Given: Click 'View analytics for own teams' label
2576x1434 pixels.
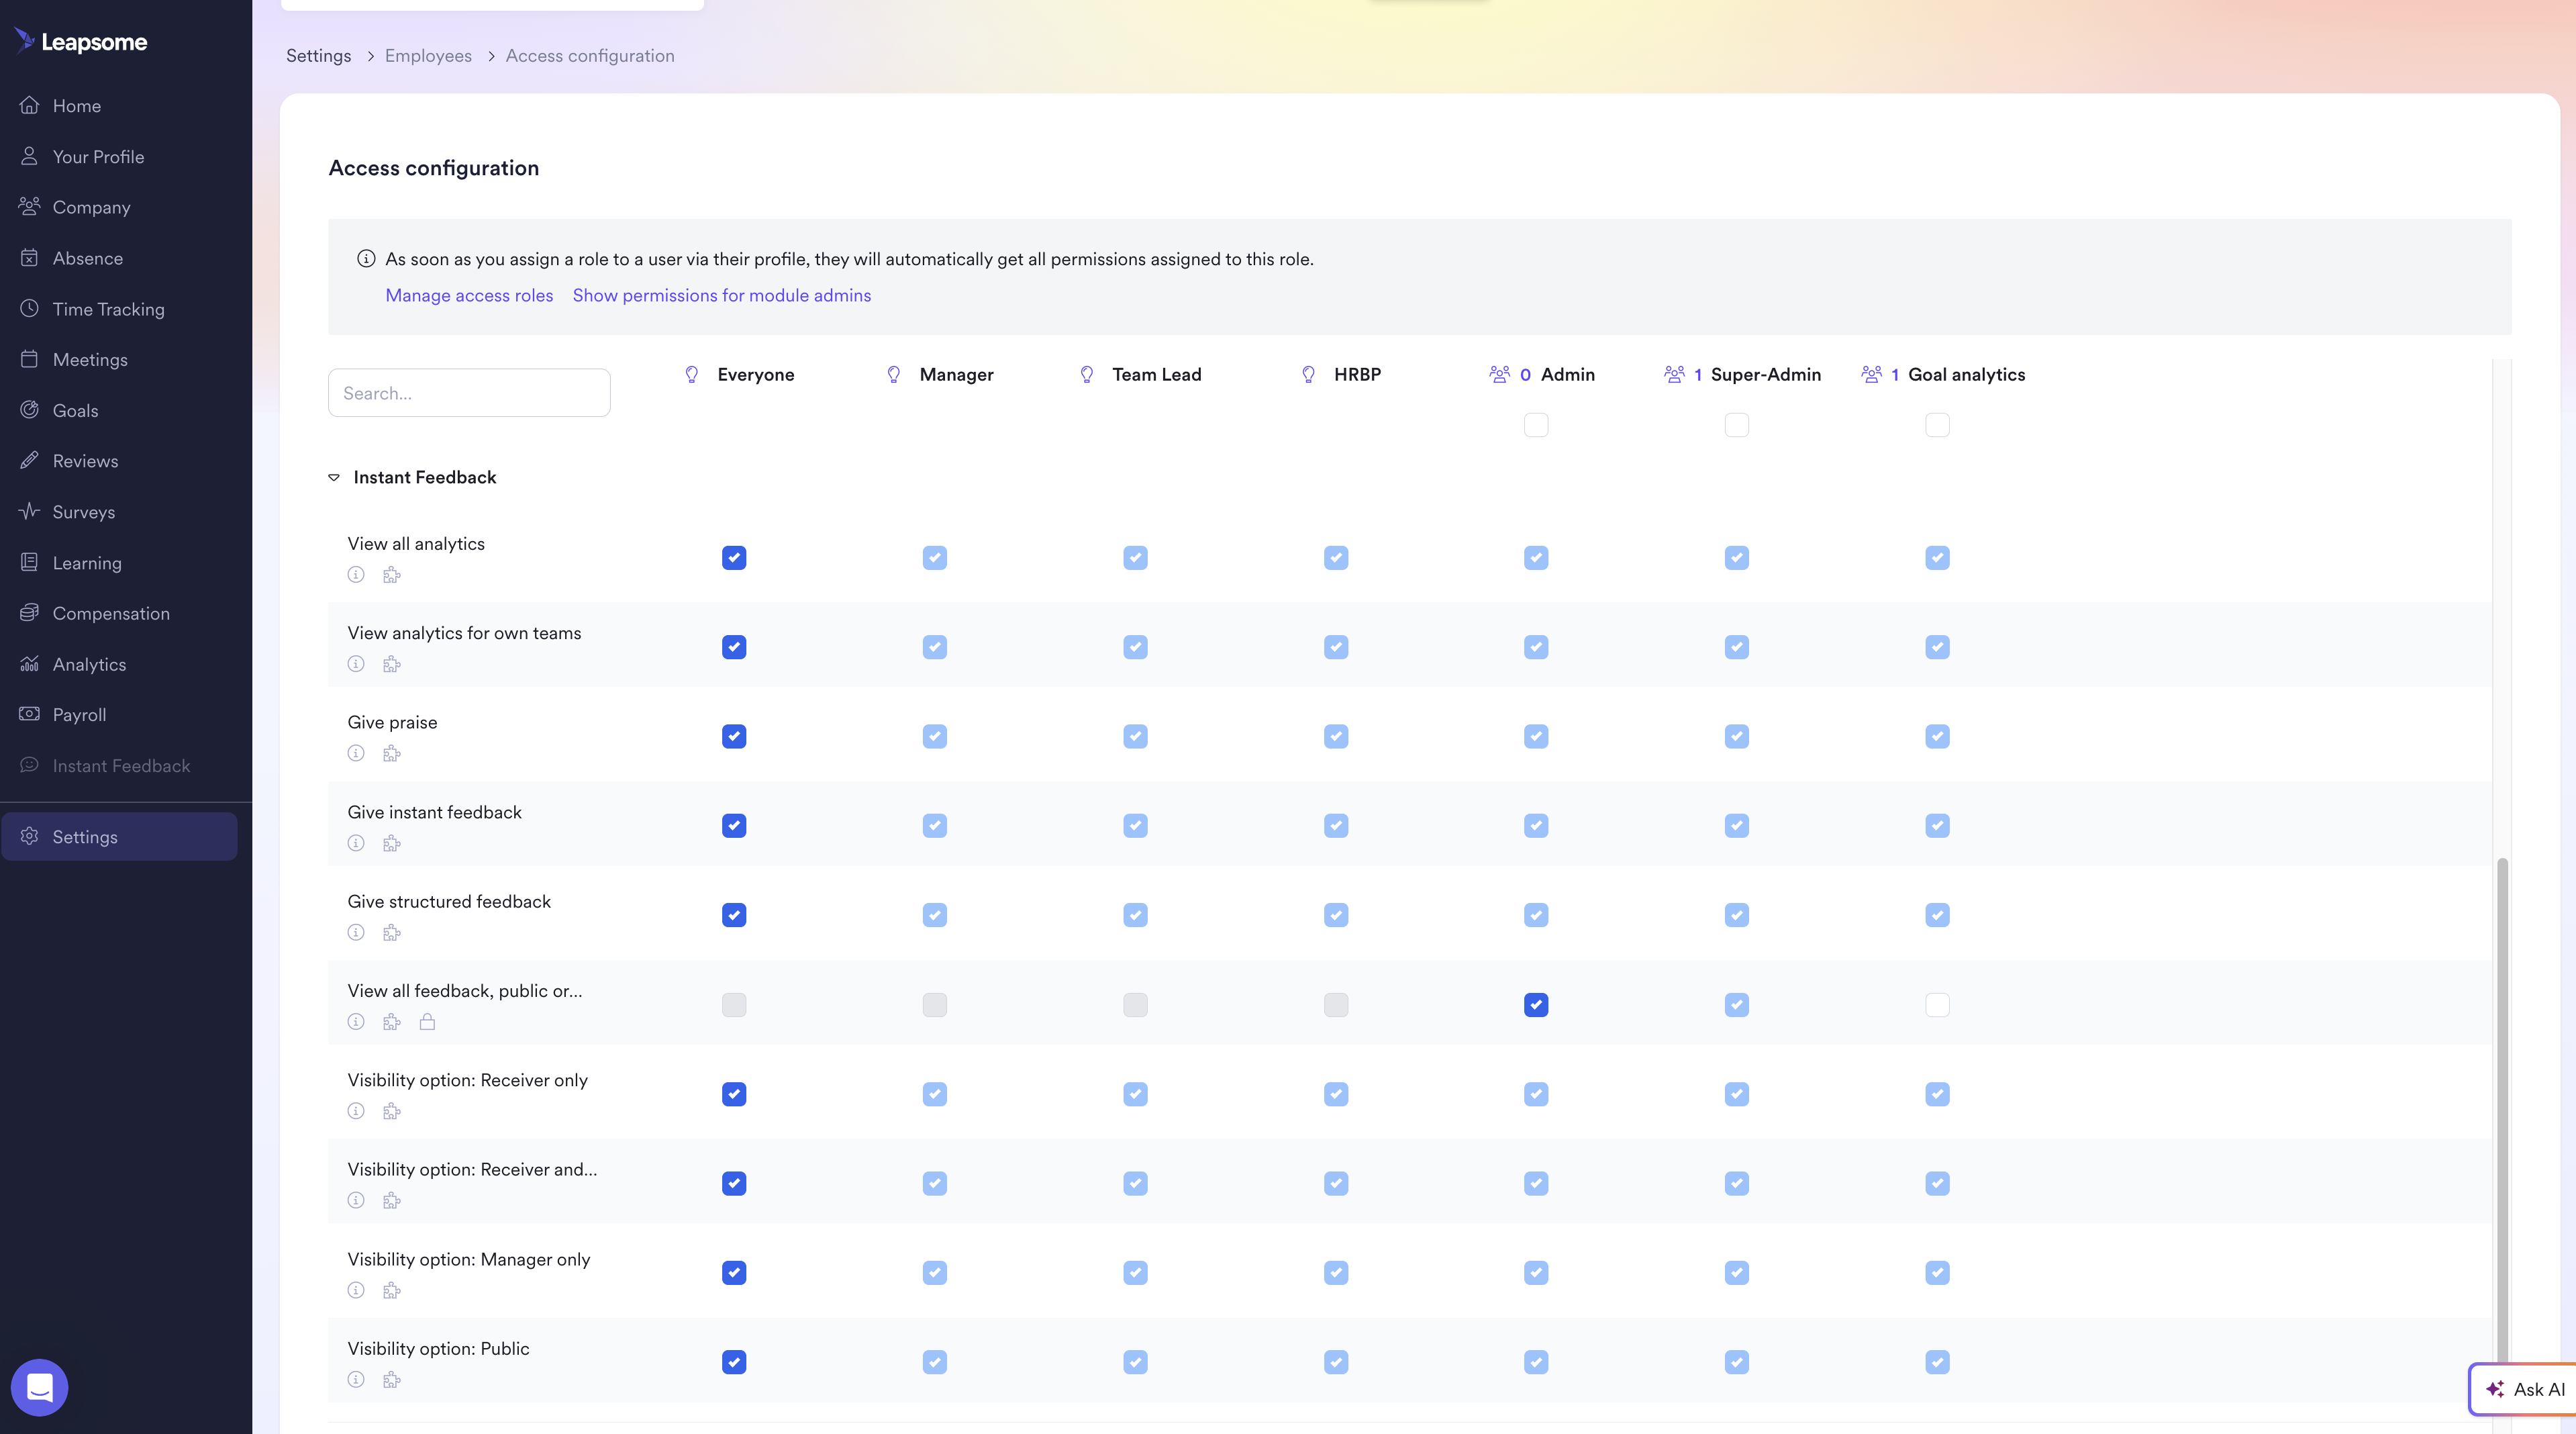Looking at the screenshot, I should point(464,633).
